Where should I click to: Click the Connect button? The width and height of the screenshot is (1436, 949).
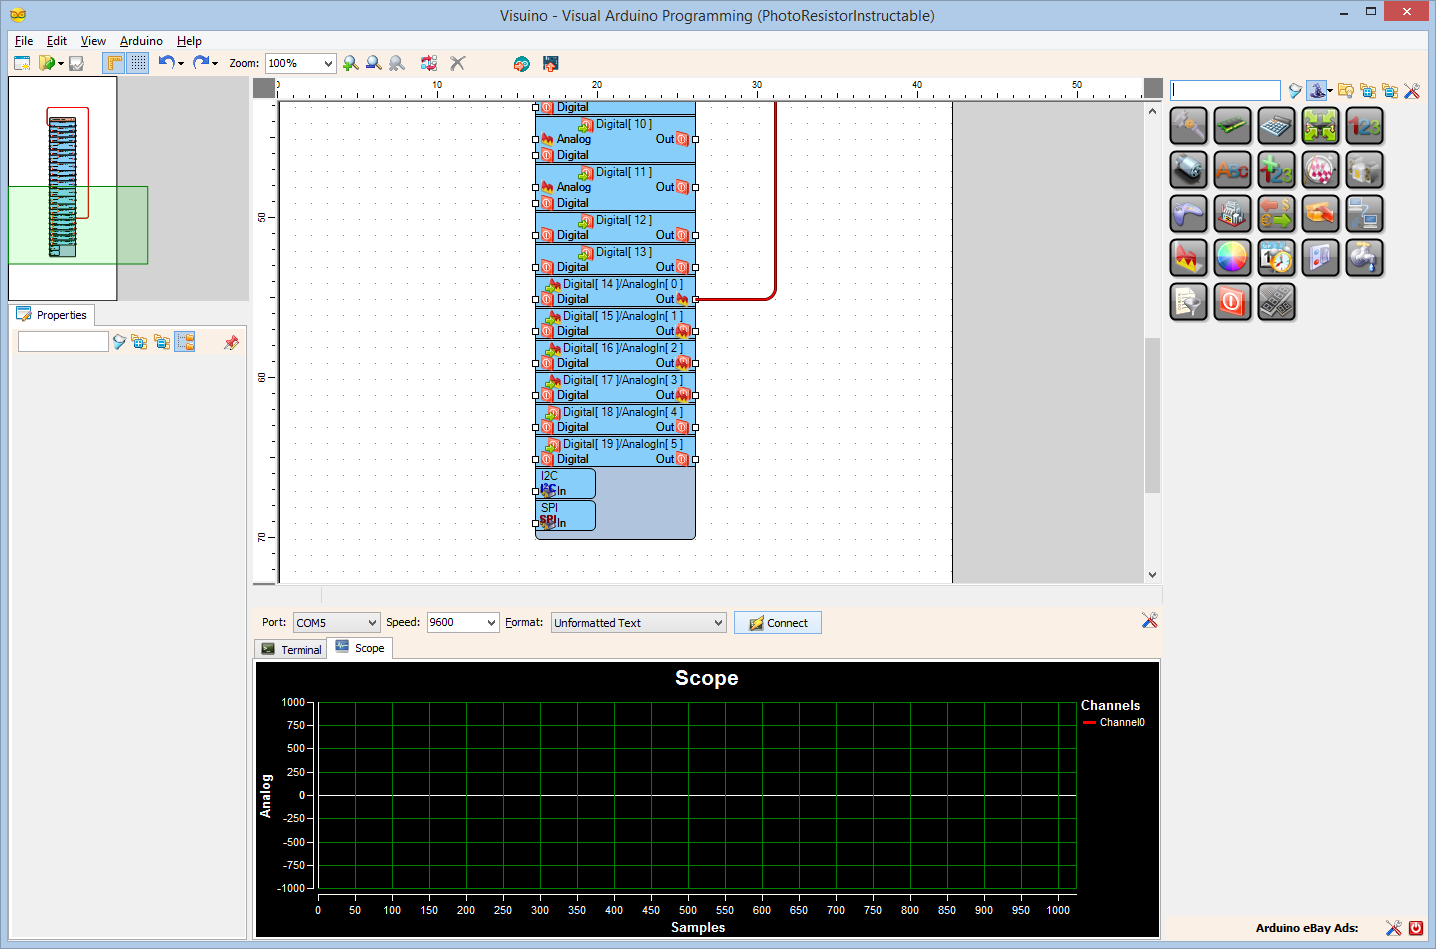tap(777, 622)
